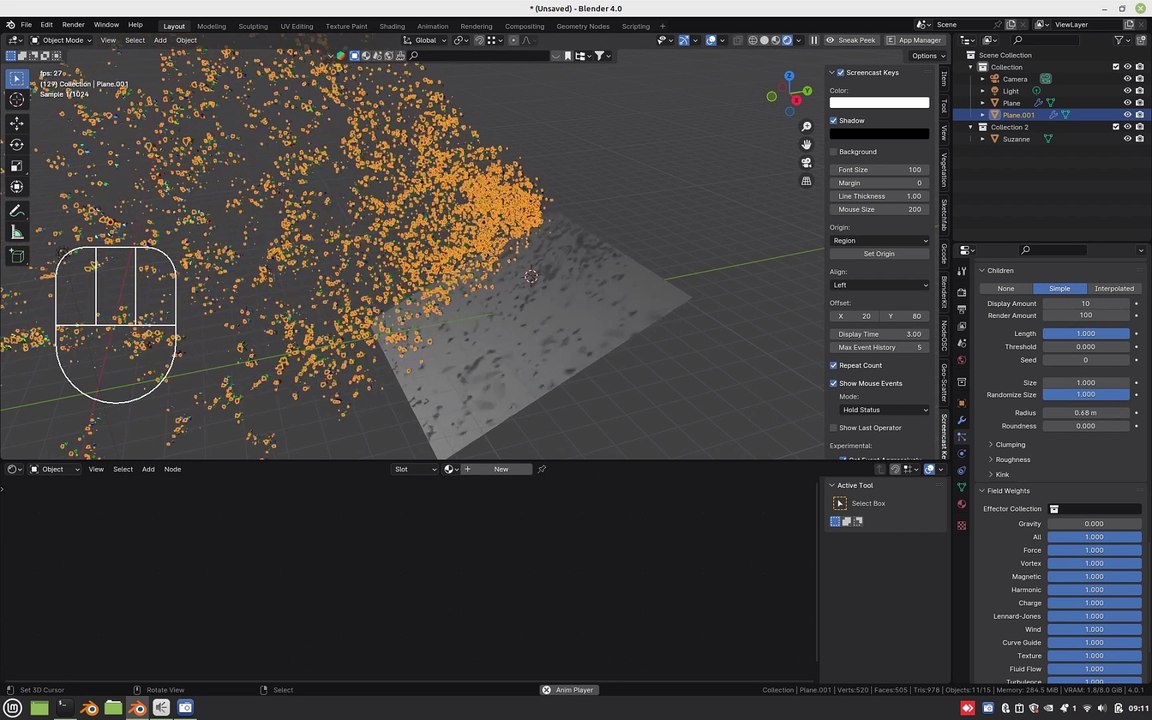This screenshot has width=1152, height=720.
Task: Click the Set Origin button
Action: click(879, 253)
